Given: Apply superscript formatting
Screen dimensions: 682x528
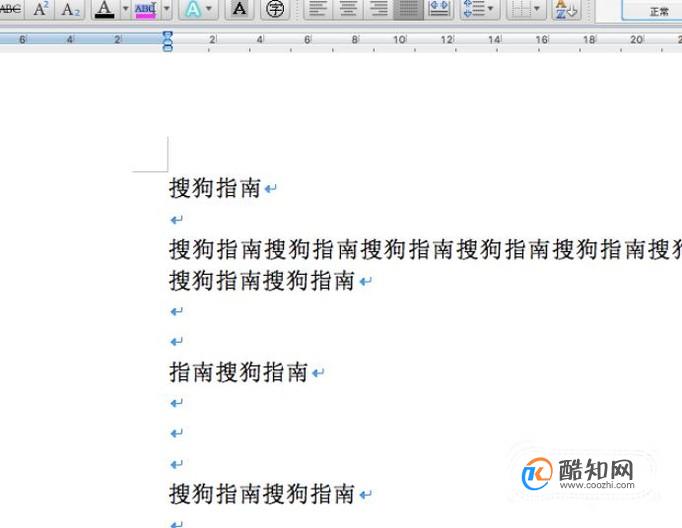Looking at the screenshot, I should pyautogui.click(x=41, y=9).
